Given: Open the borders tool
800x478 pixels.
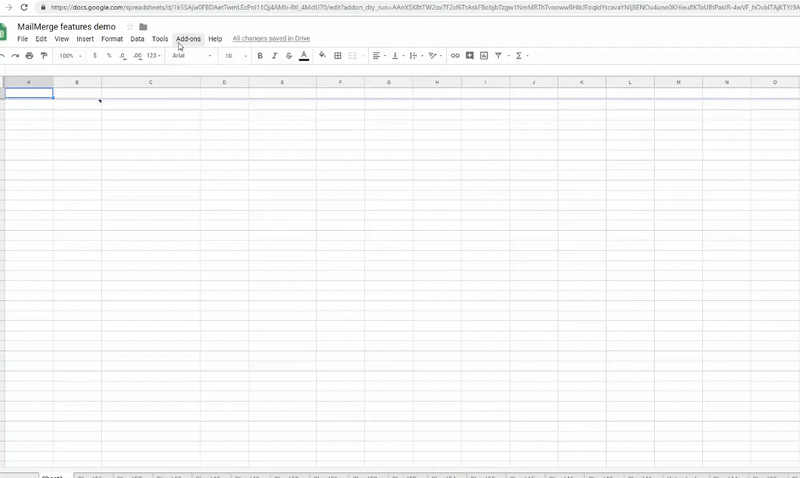Looking at the screenshot, I should [337, 56].
